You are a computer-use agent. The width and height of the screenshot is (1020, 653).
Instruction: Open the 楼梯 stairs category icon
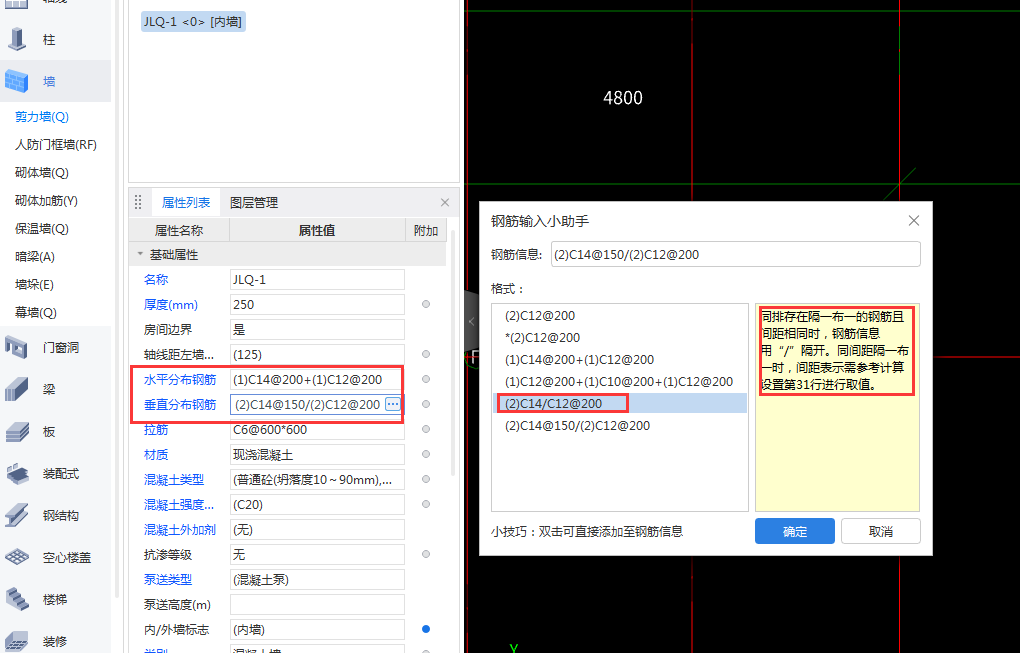(x=17, y=599)
